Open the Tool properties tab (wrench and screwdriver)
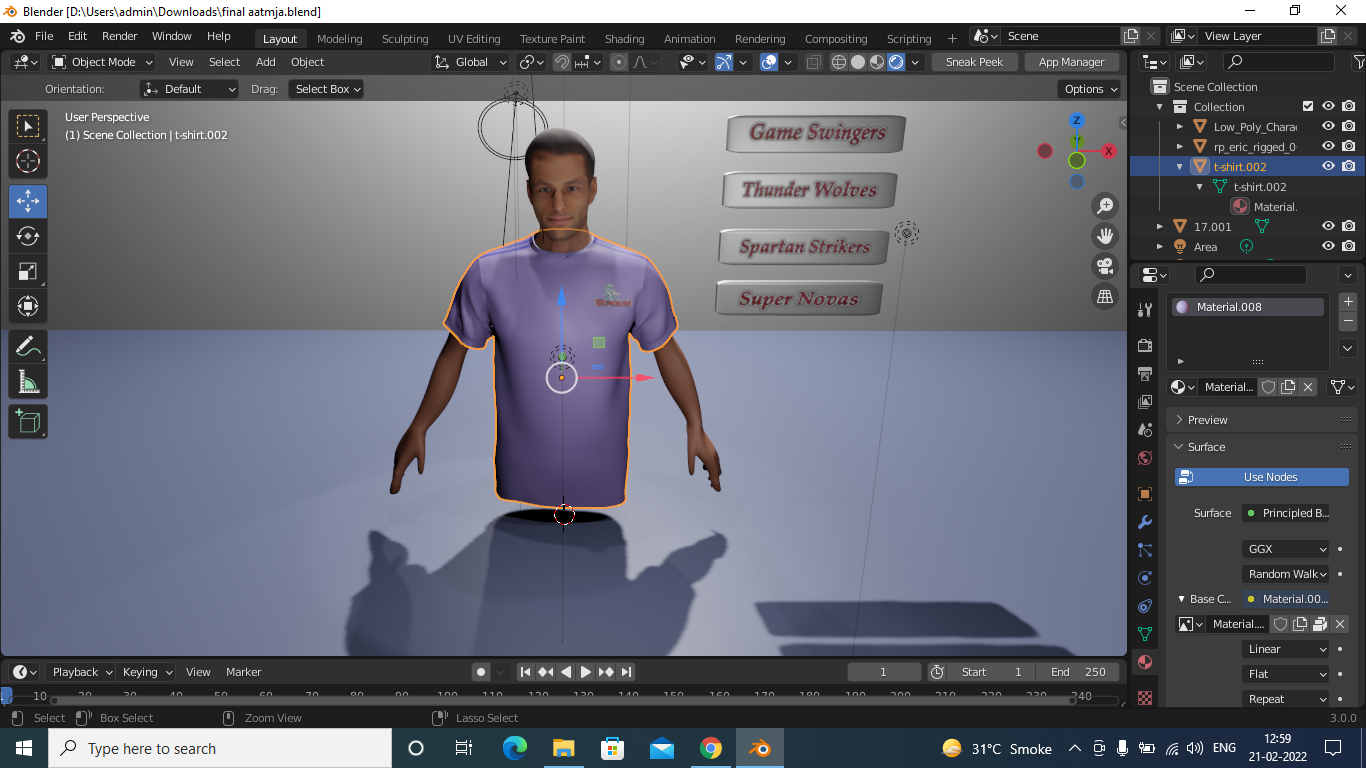 click(1145, 310)
